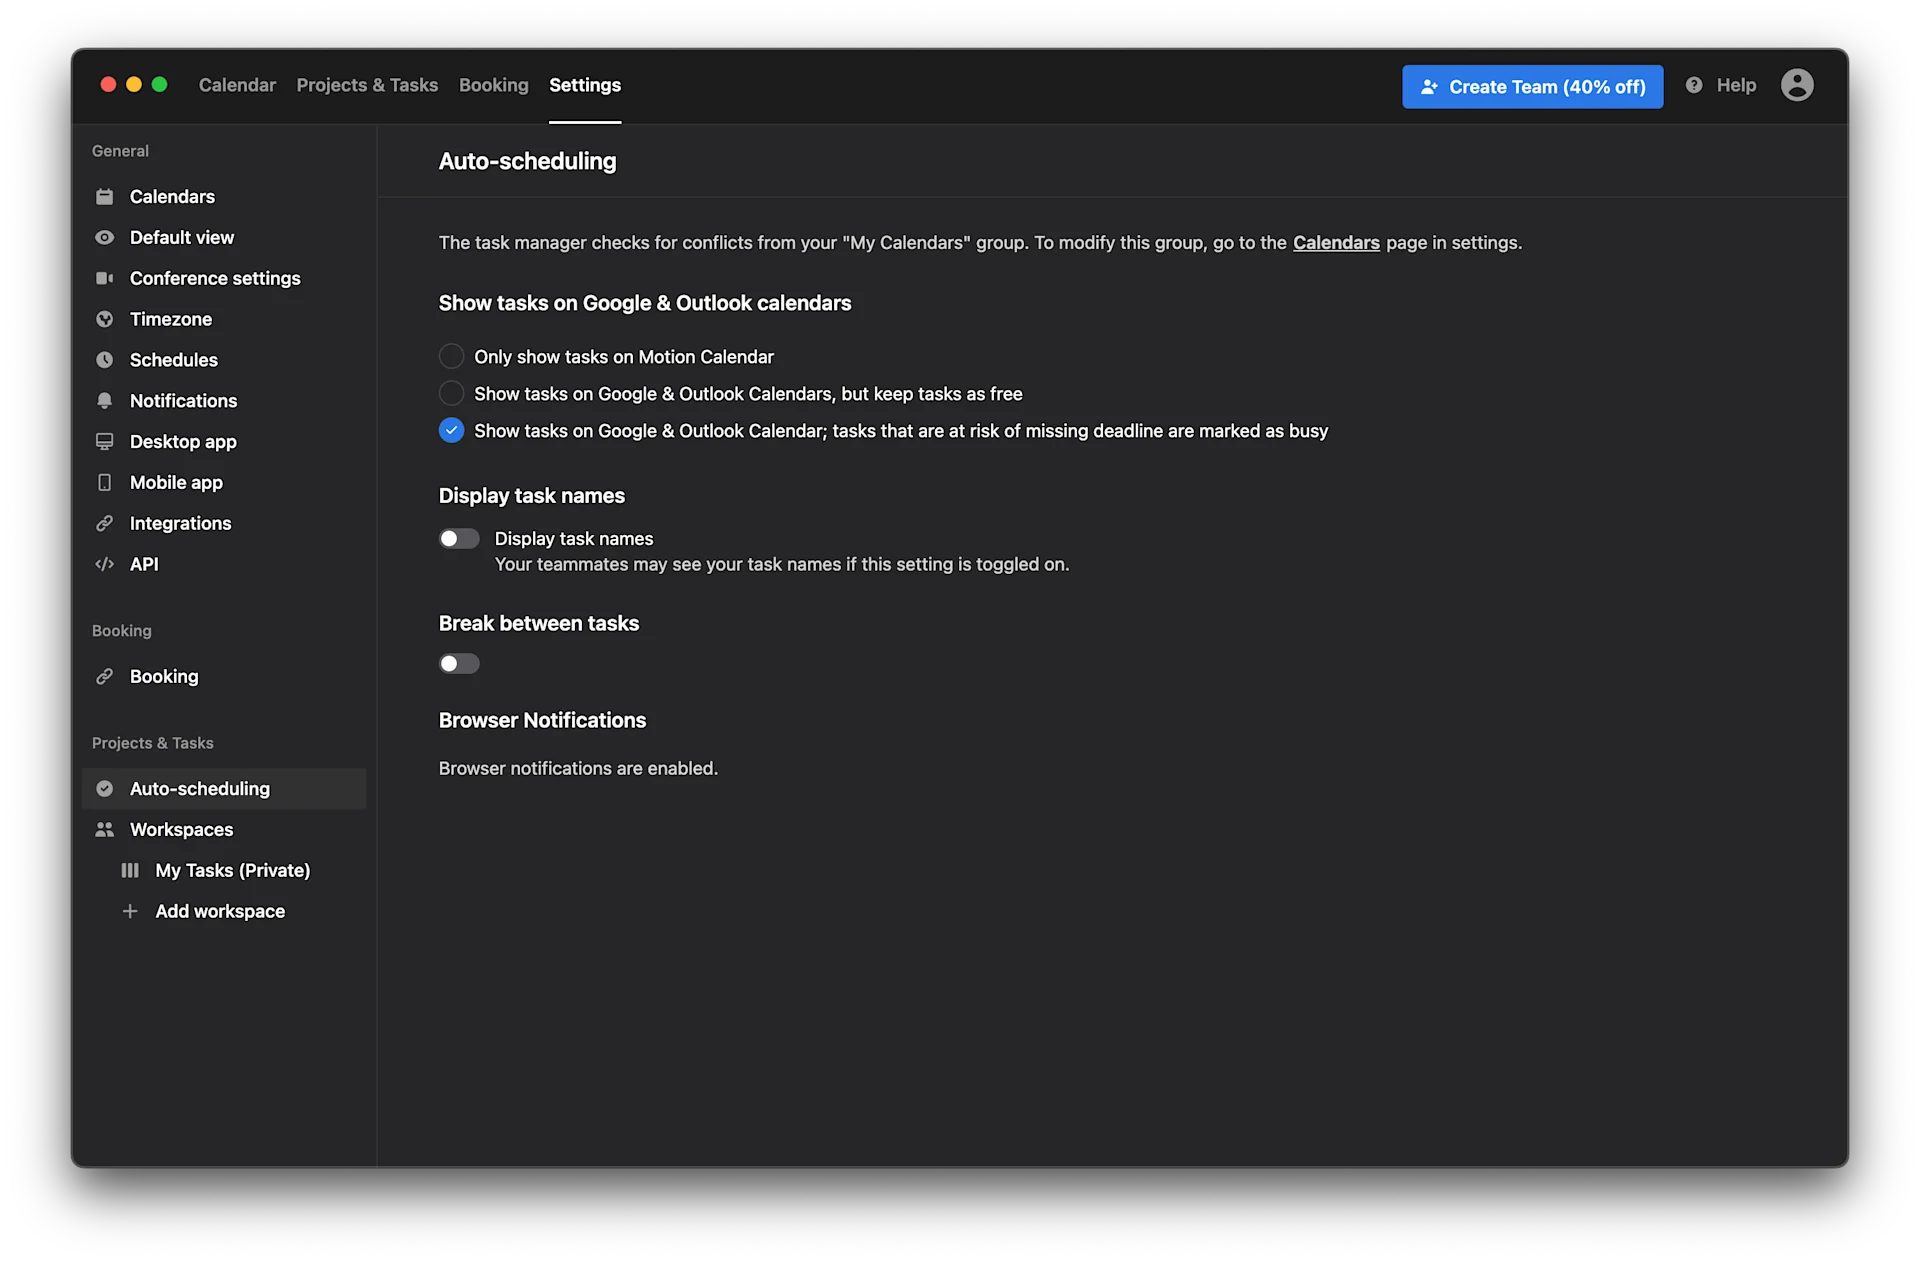The width and height of the screenshot is (1920, 1262).
Task: Click the Timezone globe icon
Action: coord(105,319)
